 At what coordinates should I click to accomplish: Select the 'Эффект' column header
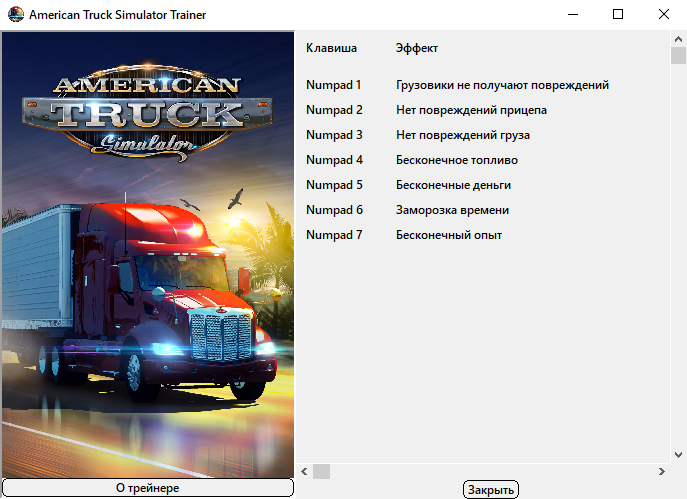pyautogui.click(x=417, y=48)
